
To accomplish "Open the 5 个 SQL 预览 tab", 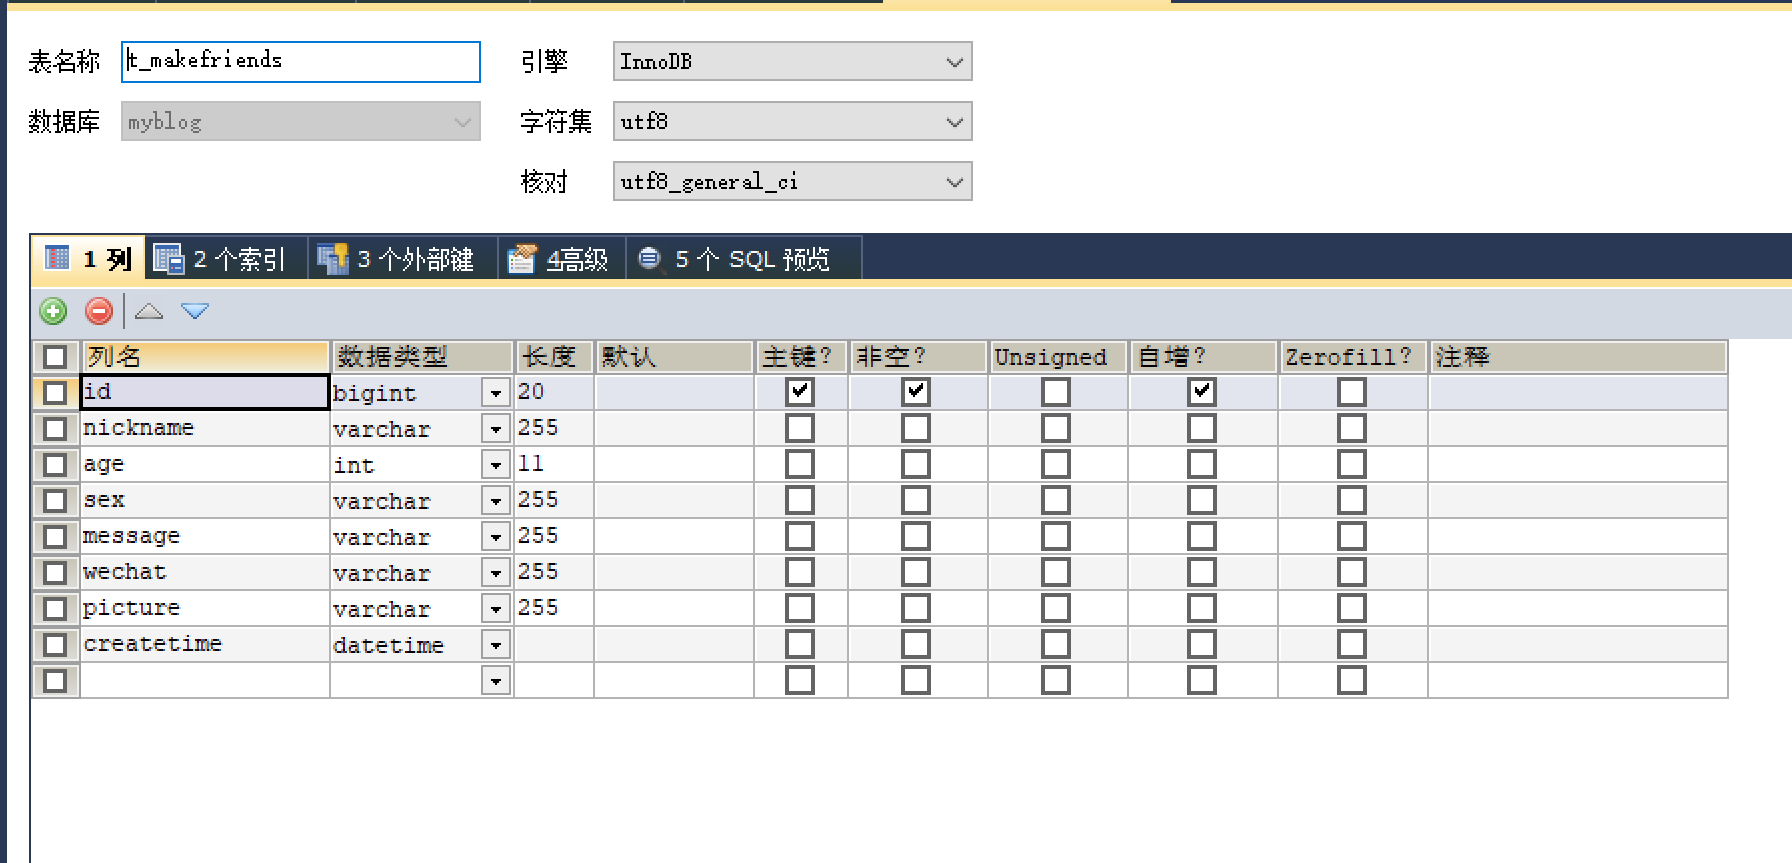I will [x=743, y=259].
